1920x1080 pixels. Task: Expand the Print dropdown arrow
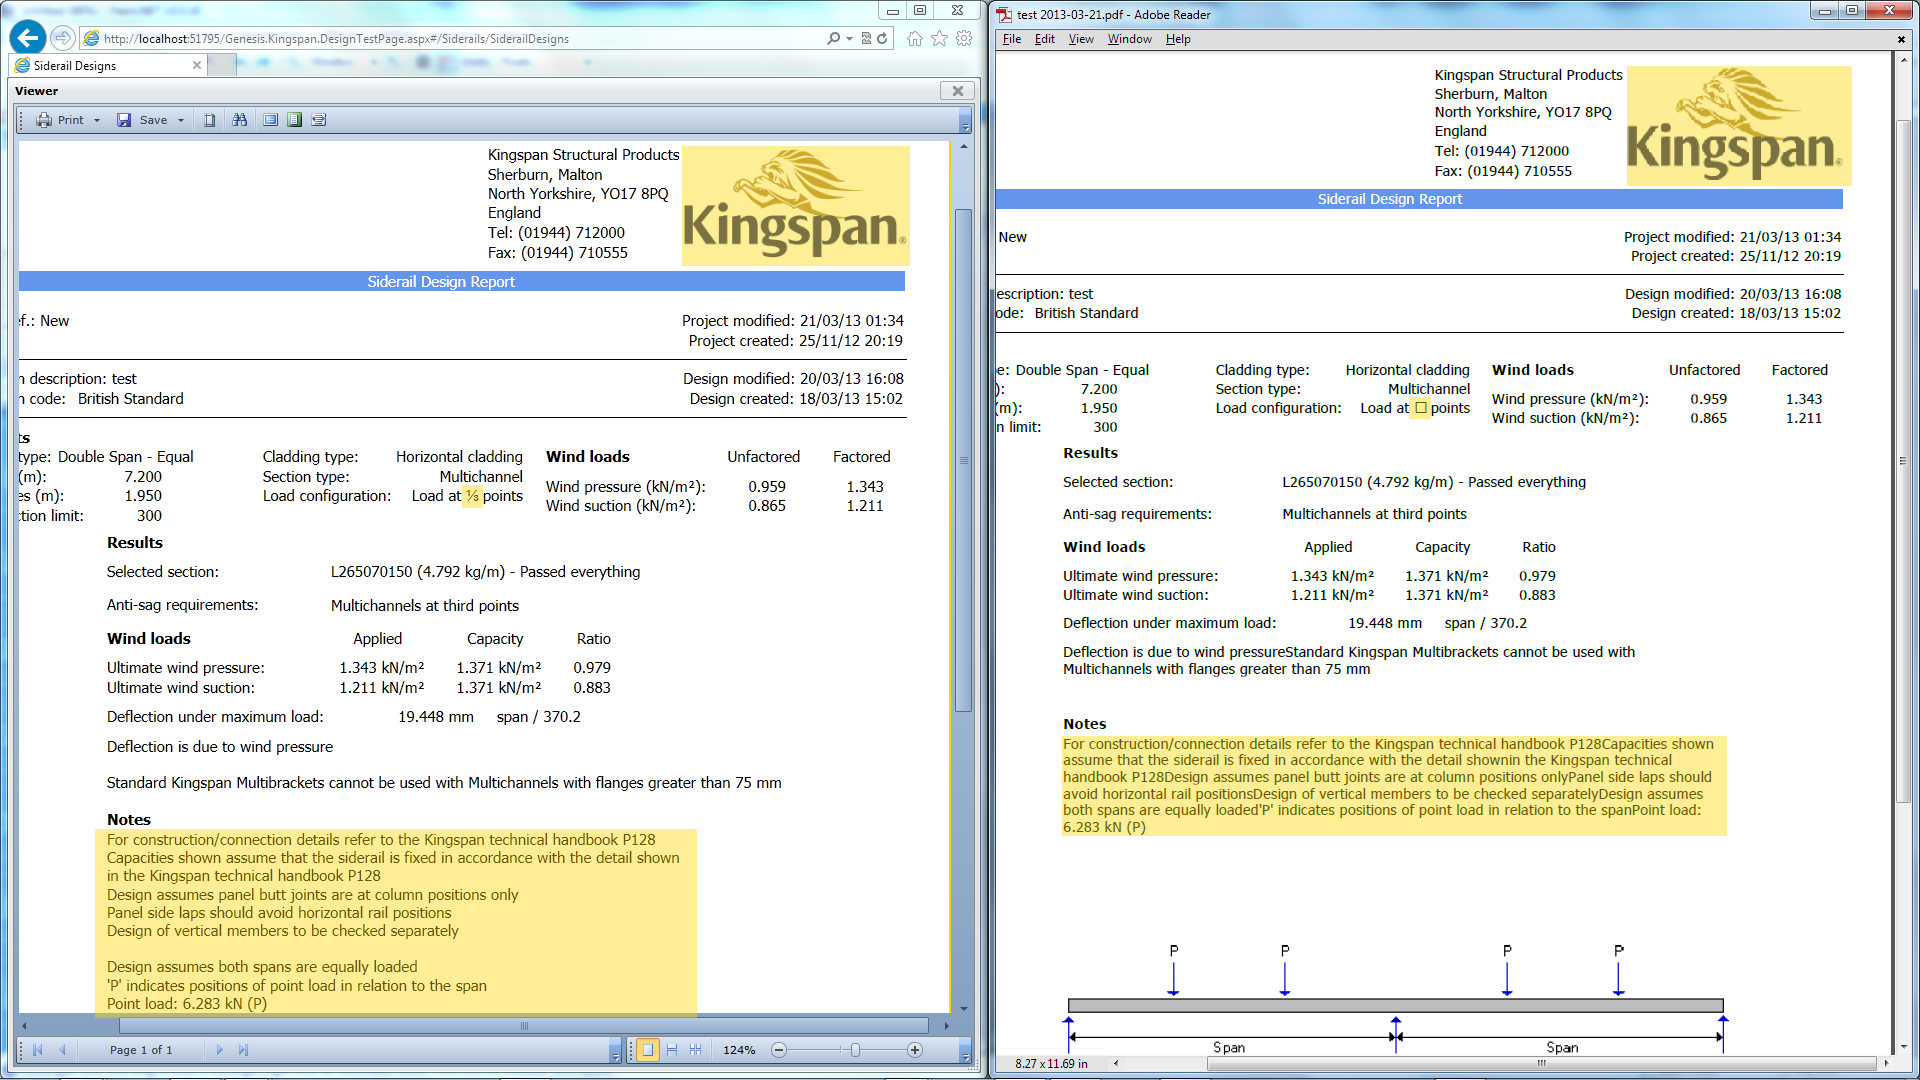[97, 120]
